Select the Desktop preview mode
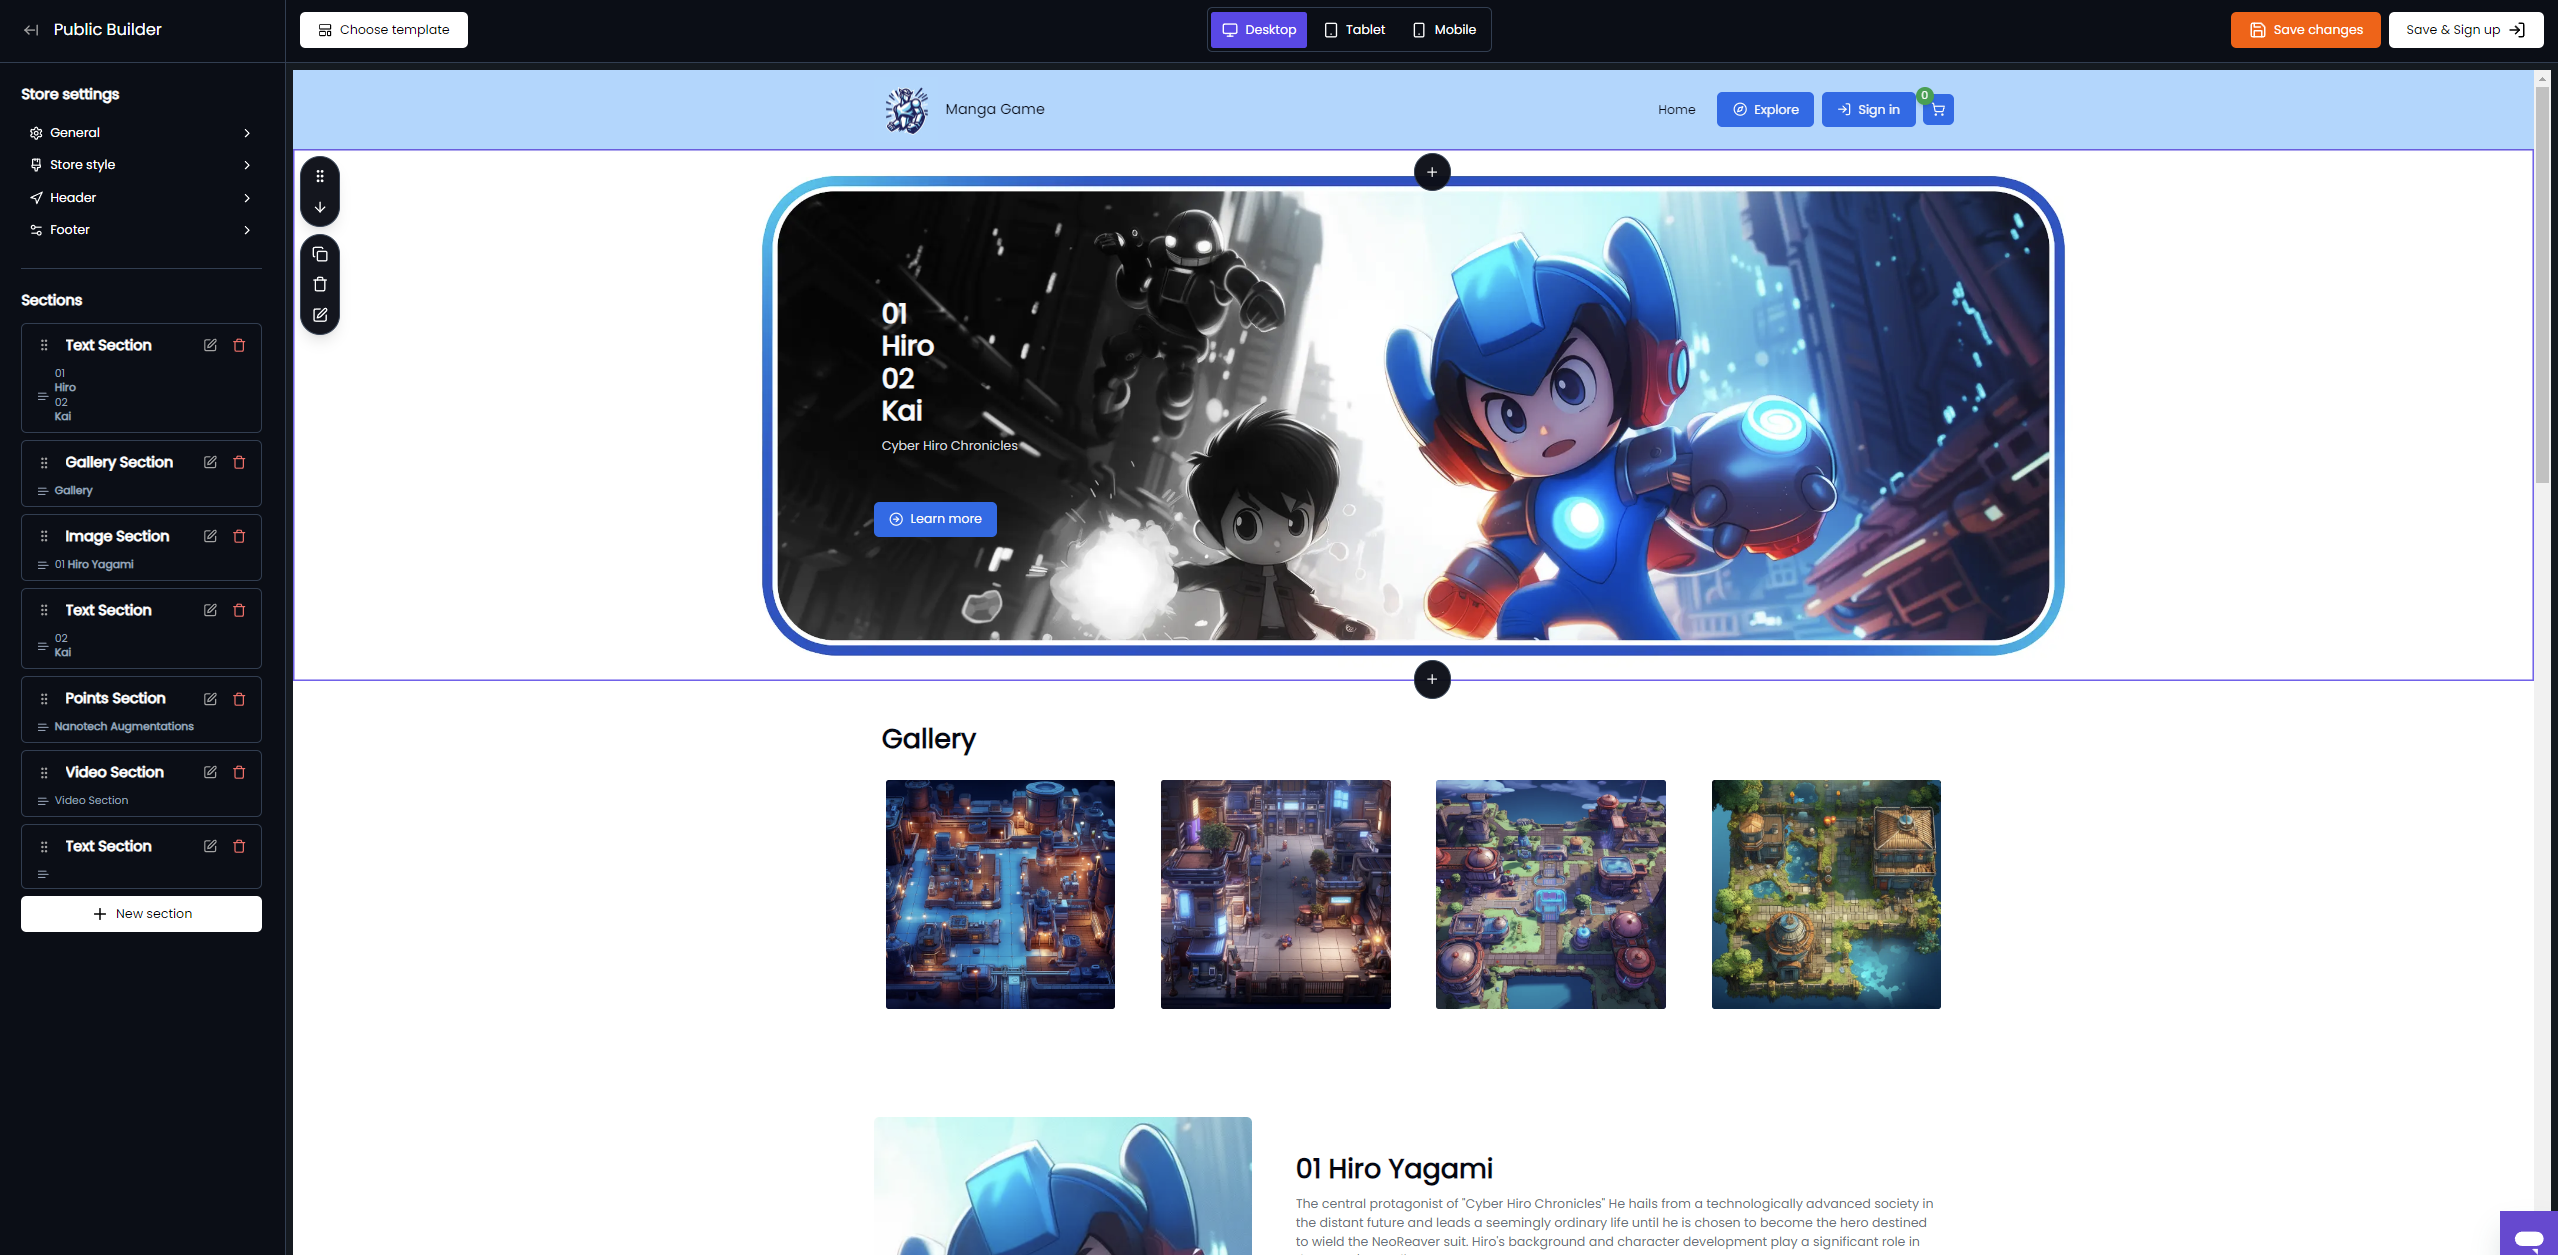The width and height of the screenshot is (2558, 1255). click(1259, 30)
